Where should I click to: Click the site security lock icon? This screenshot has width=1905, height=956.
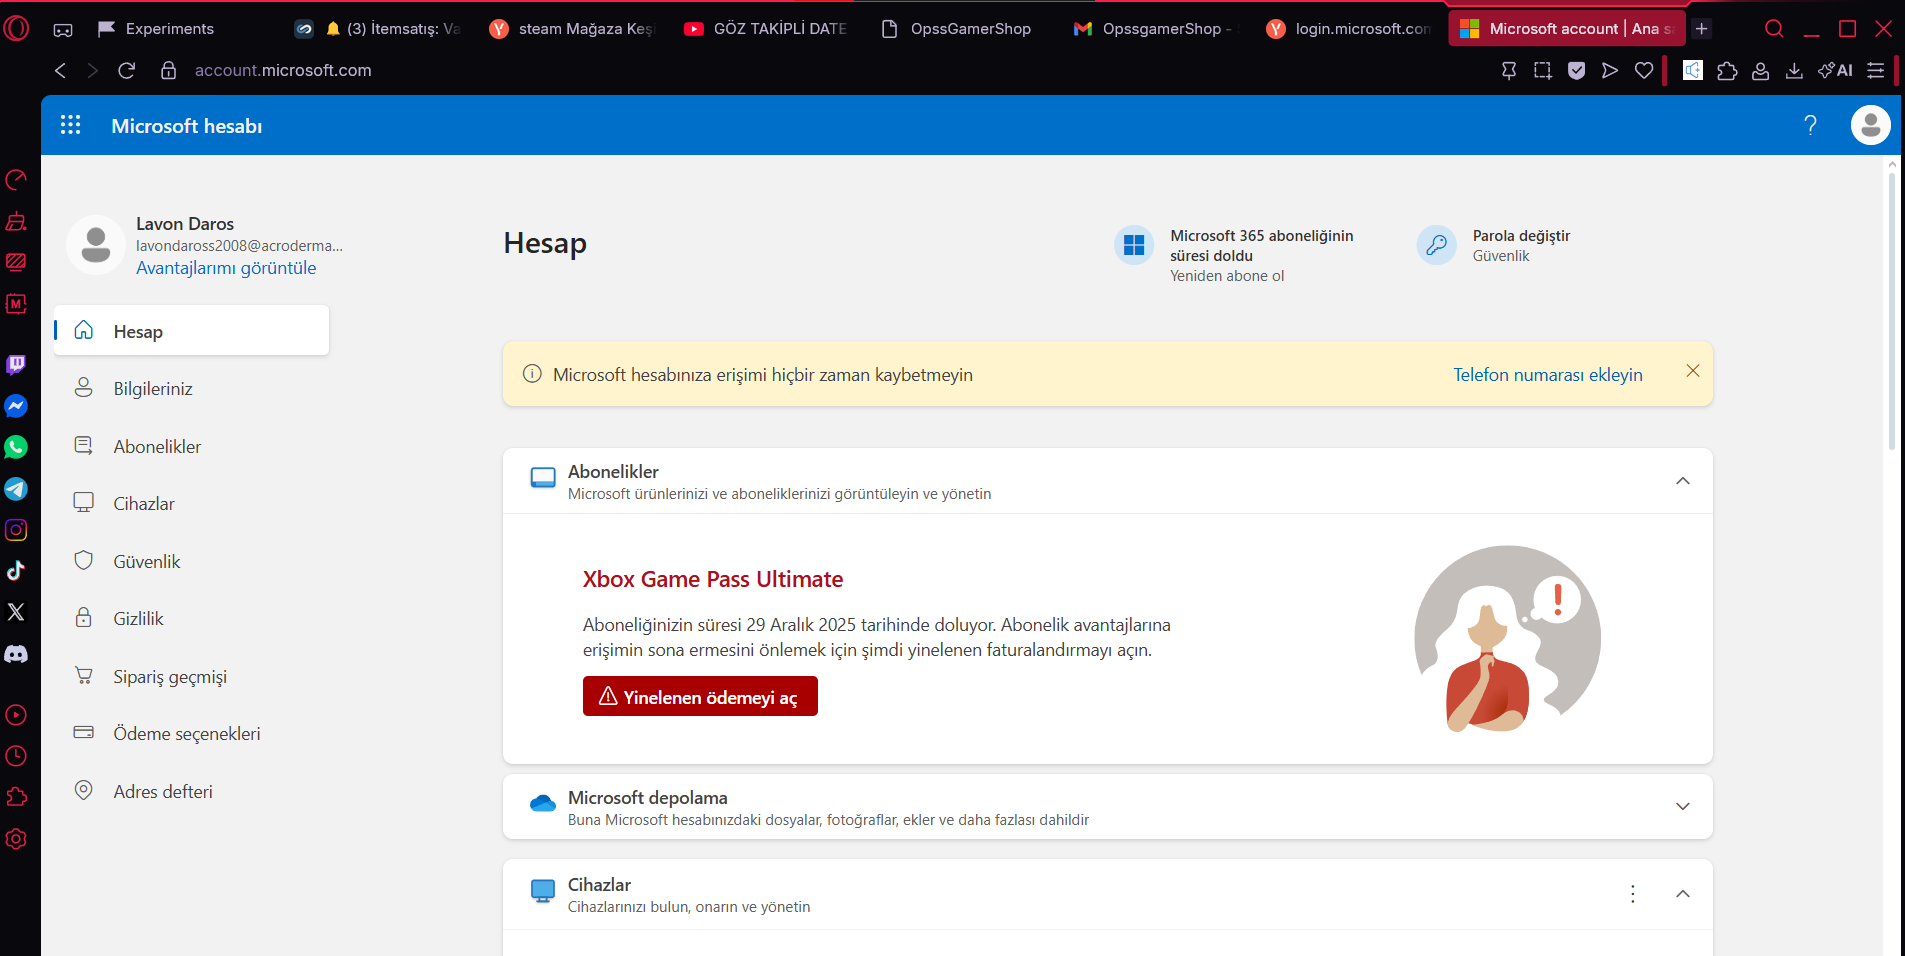[169, 70]
